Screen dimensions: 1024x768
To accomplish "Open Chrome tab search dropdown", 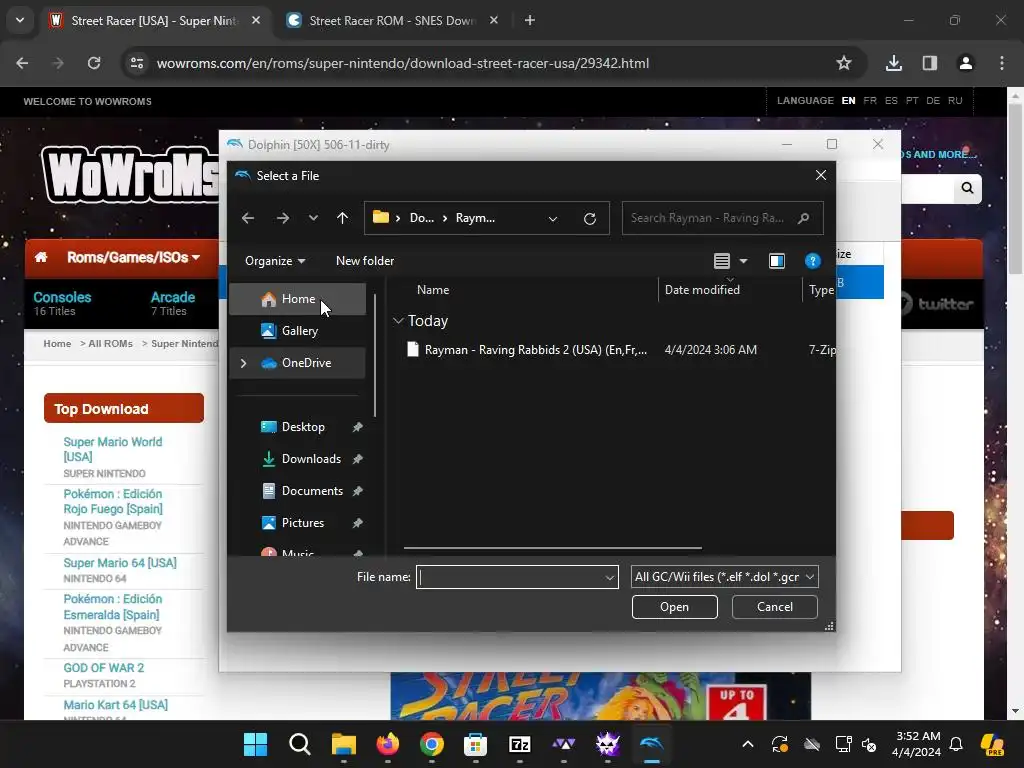I will 20,20.
